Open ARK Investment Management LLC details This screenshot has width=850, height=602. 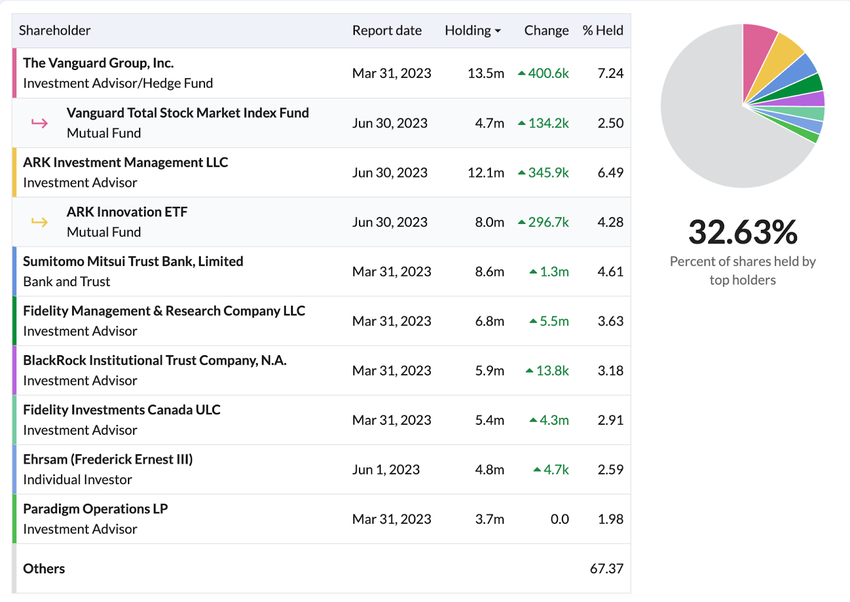click(x=125, y=162)
